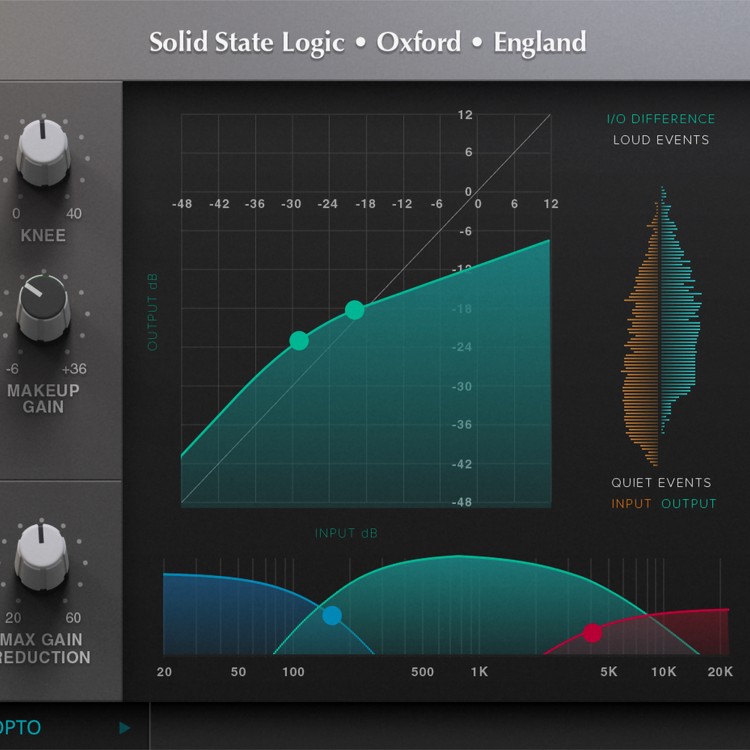Click the INPUT dB axis label
750x750 pixels.
(346, 533)
